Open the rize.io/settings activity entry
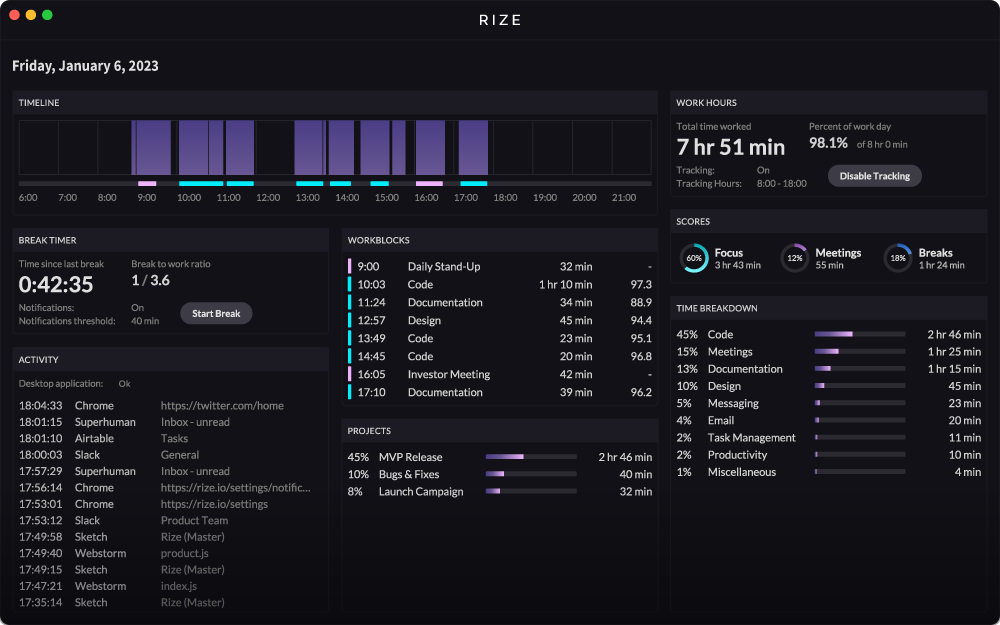The image size is (1000, 625). coord(214,504)
